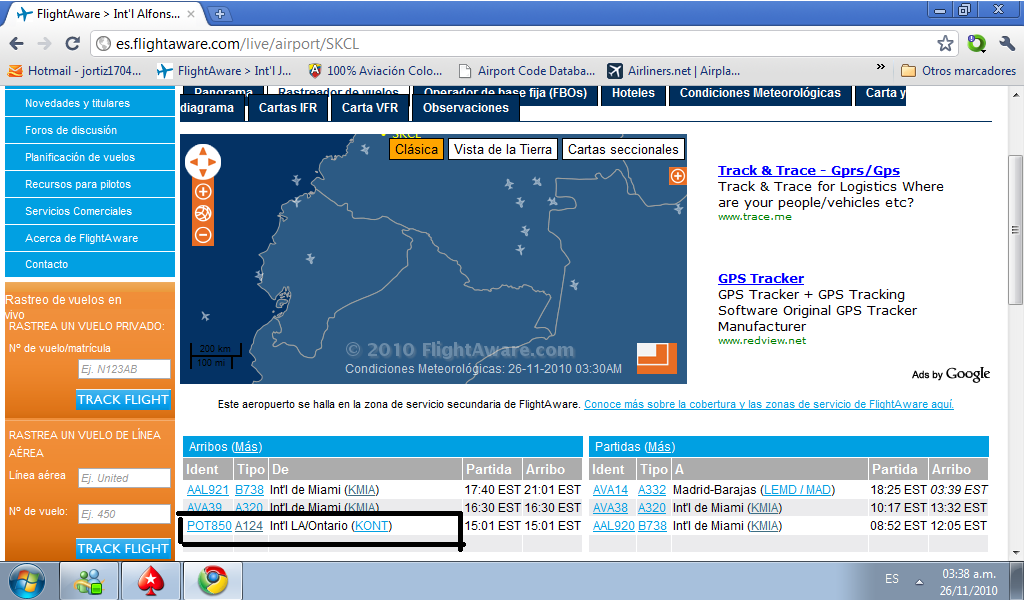Click the globe full-extent map icon
Image resolution: width=1024 pixels, height=600 pixels.
[203, 213]
